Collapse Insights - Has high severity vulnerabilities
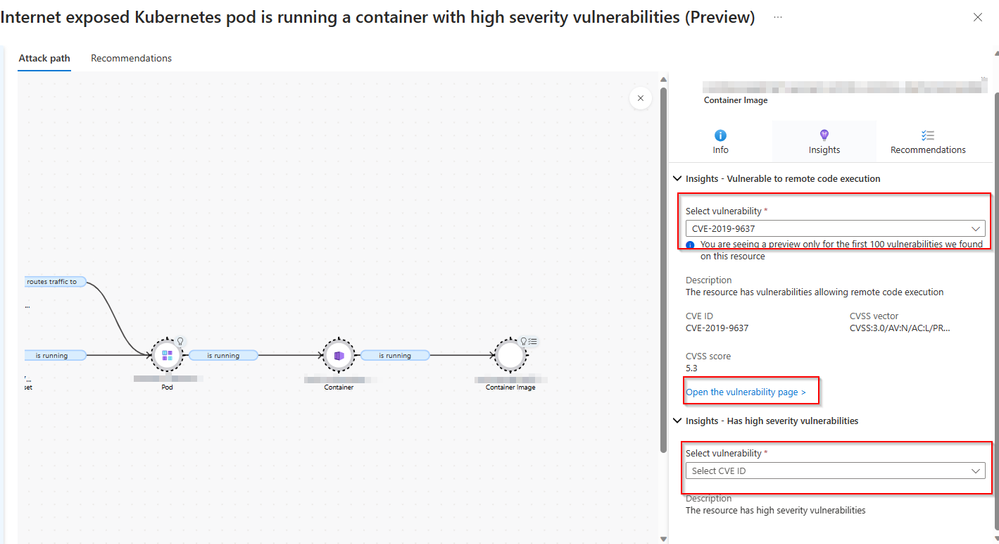 677,420
